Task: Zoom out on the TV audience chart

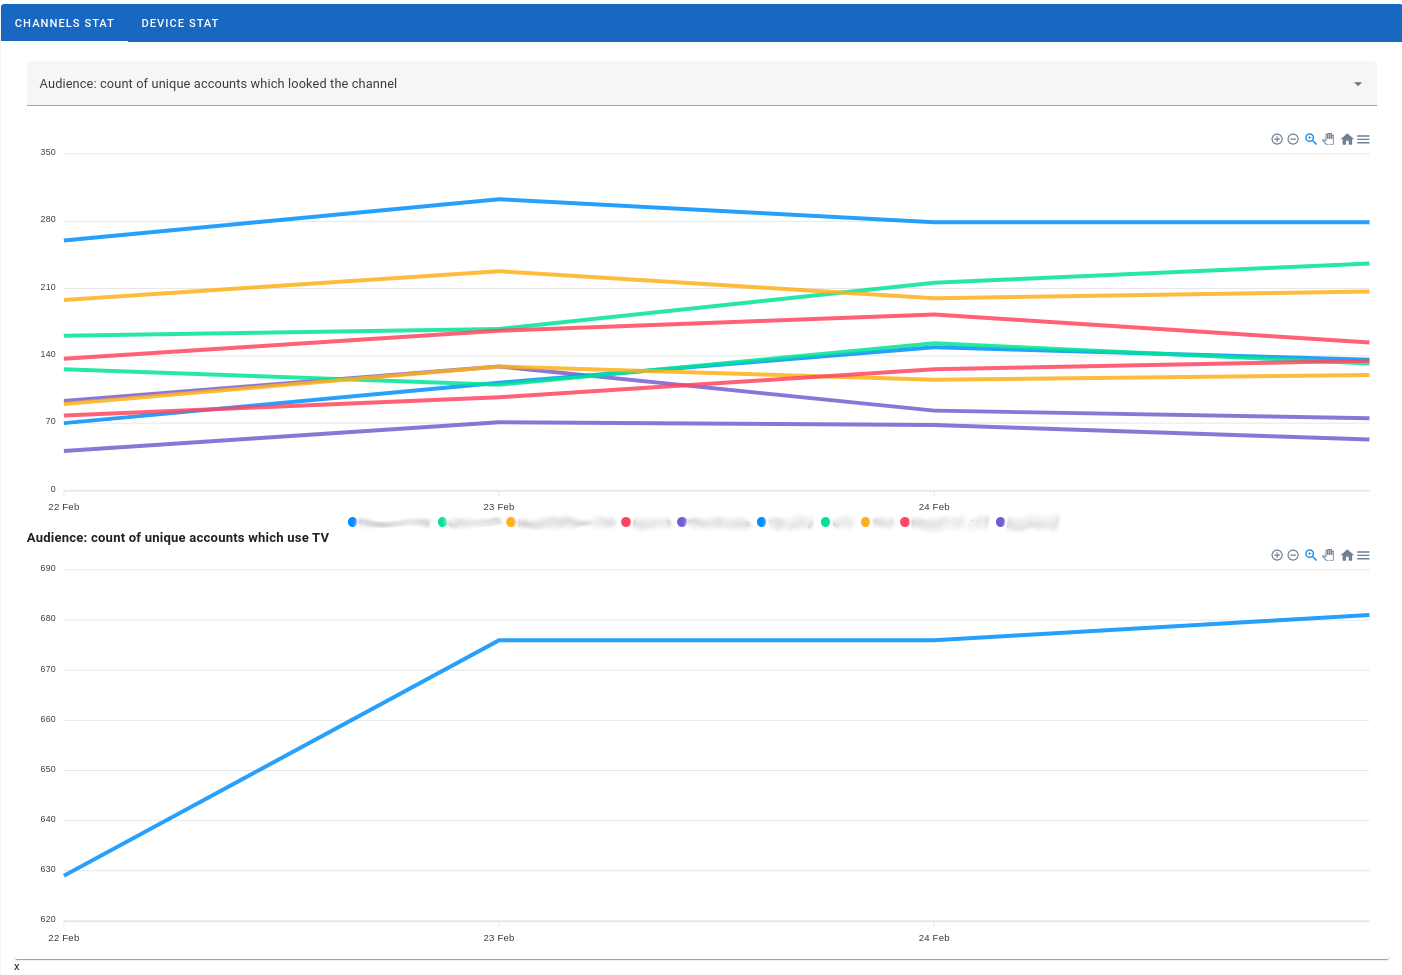Action: click(x=1293, y=556)
